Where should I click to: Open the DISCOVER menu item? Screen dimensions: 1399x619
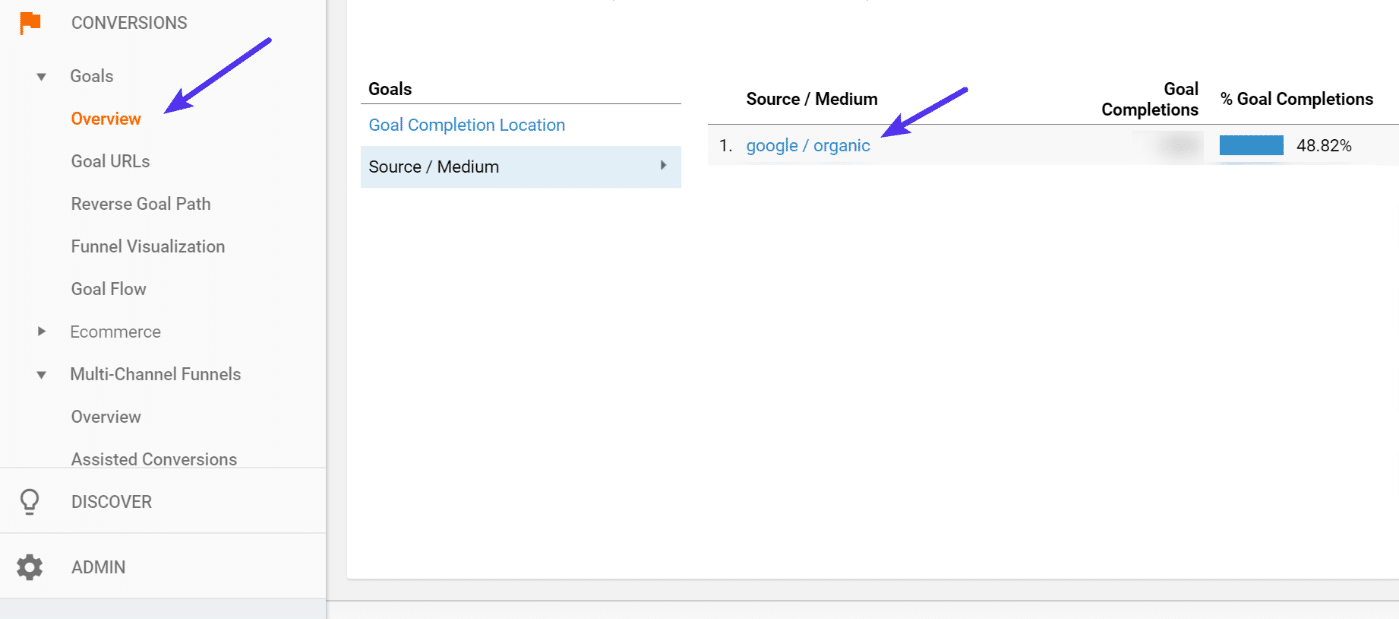coord(112,502)
